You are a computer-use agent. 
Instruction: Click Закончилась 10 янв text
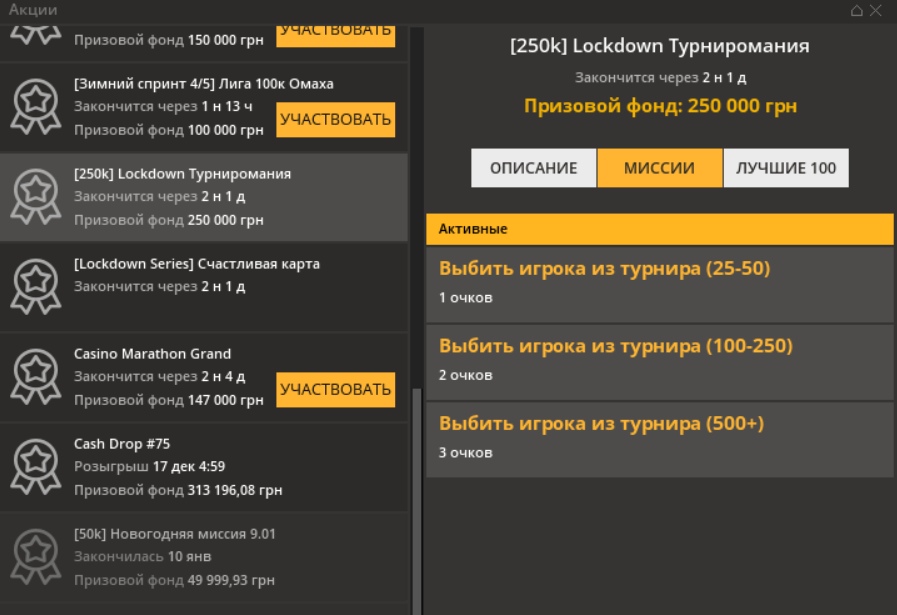142,557
